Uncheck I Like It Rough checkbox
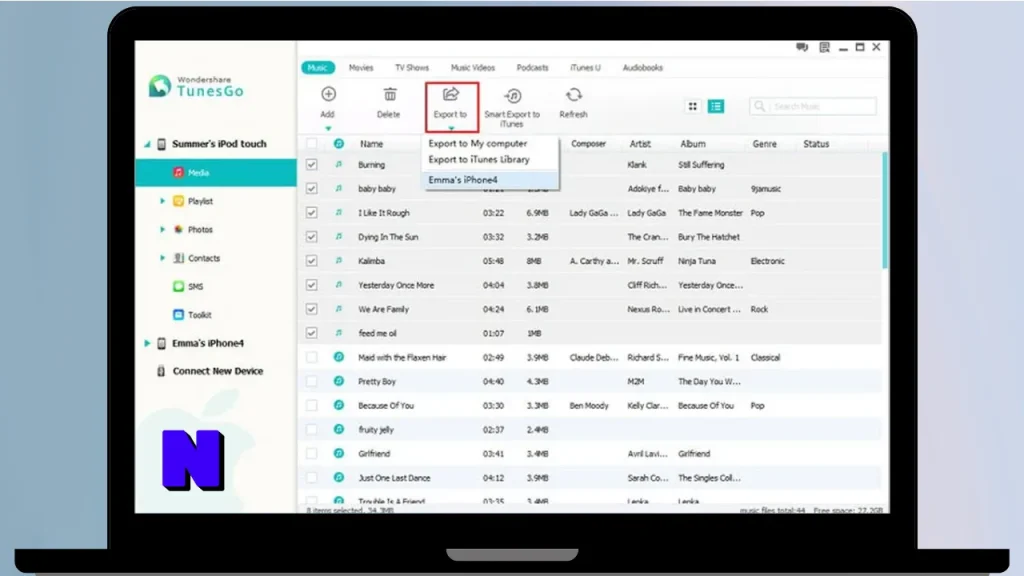The height and width of the screenshot is (576, 1024). coord(312,213)
